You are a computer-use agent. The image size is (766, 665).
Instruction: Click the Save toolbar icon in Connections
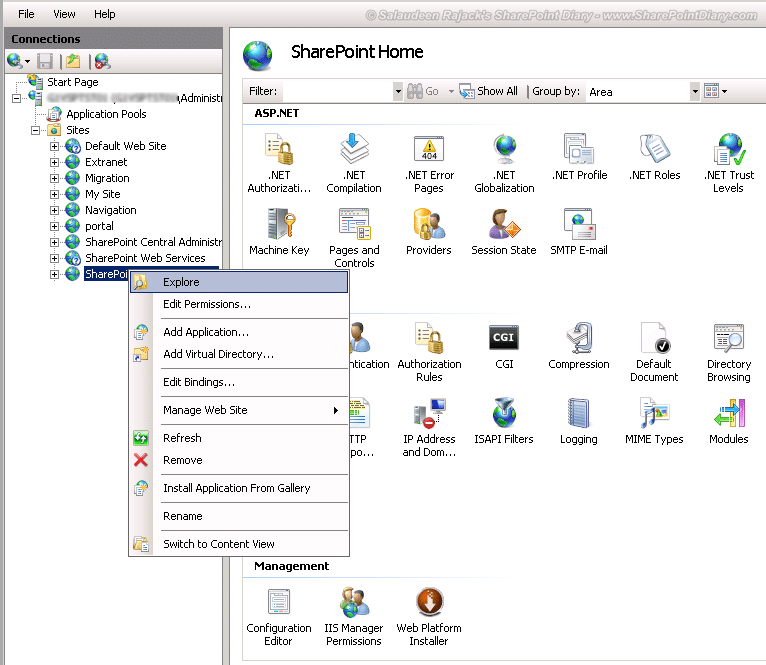pyautogui.click(x=45, y=61)
